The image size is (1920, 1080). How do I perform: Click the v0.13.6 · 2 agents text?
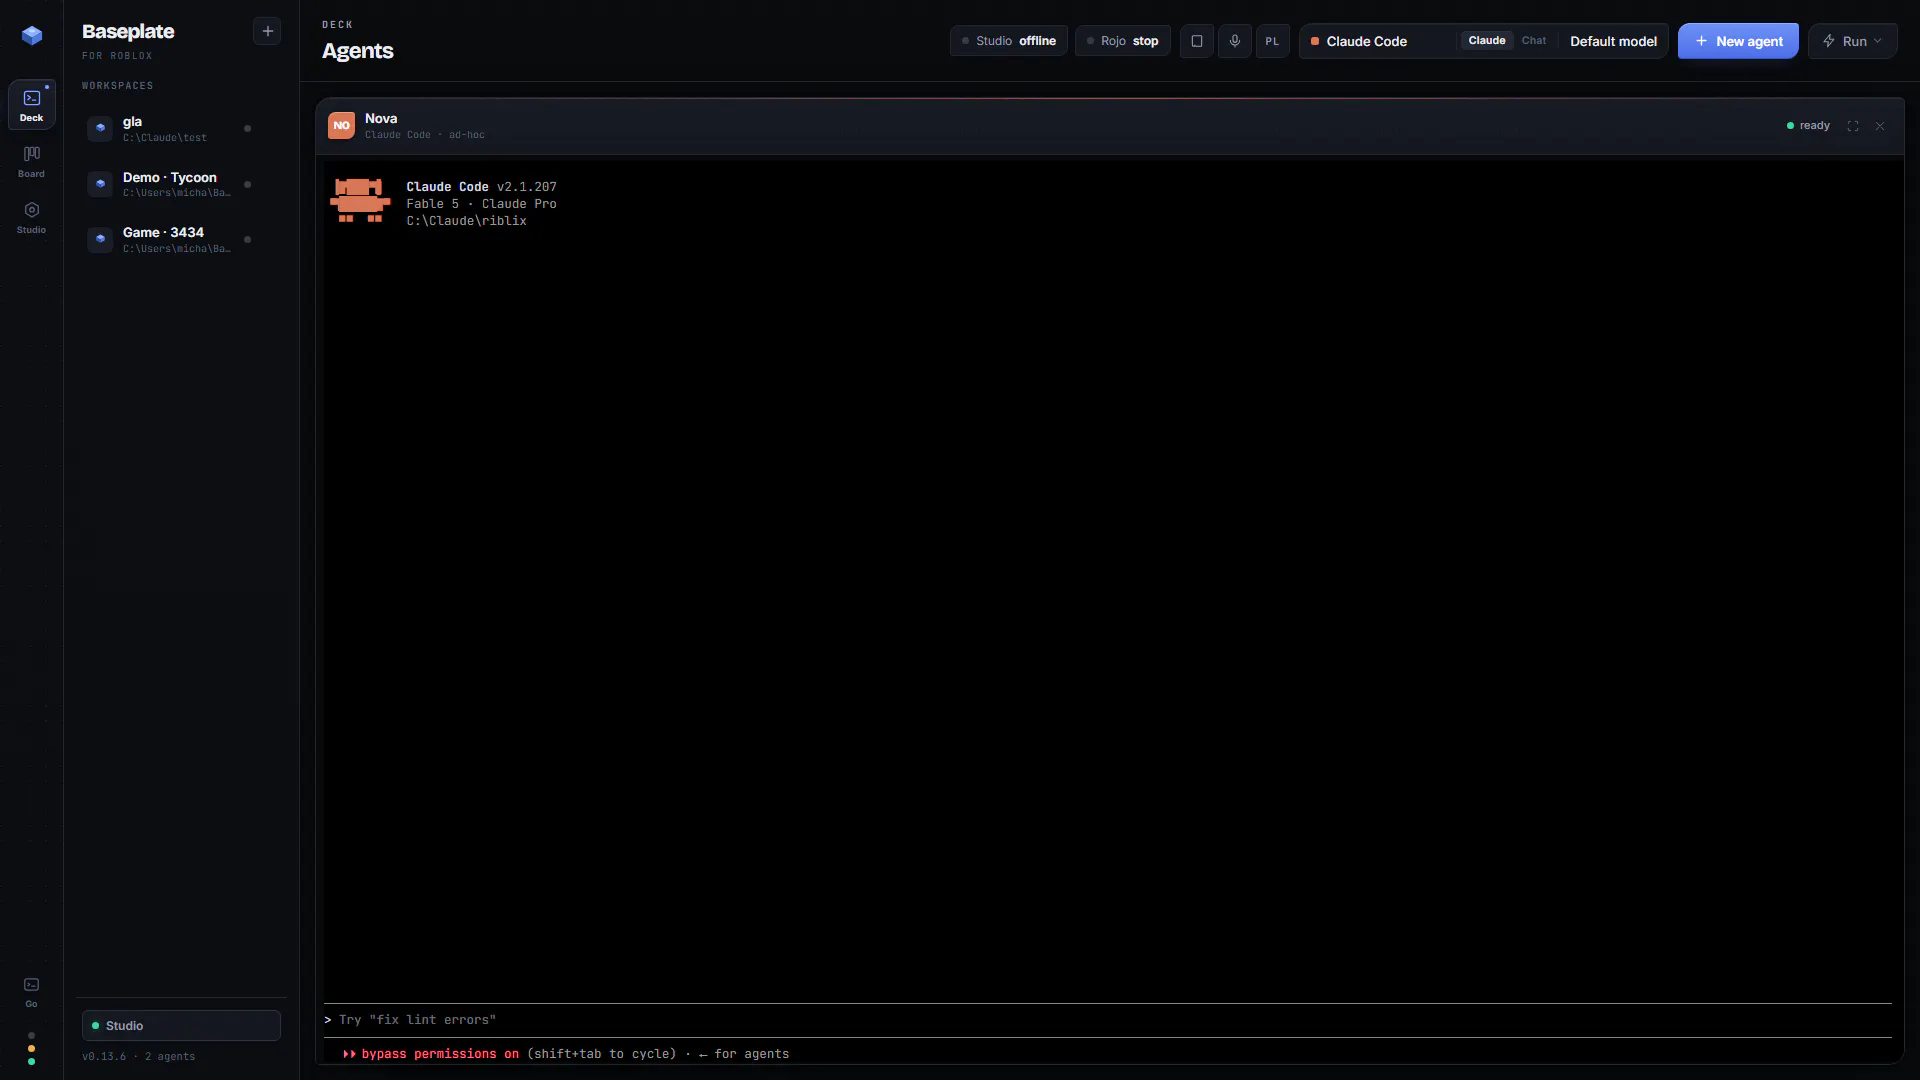[x=138, y=1057]
